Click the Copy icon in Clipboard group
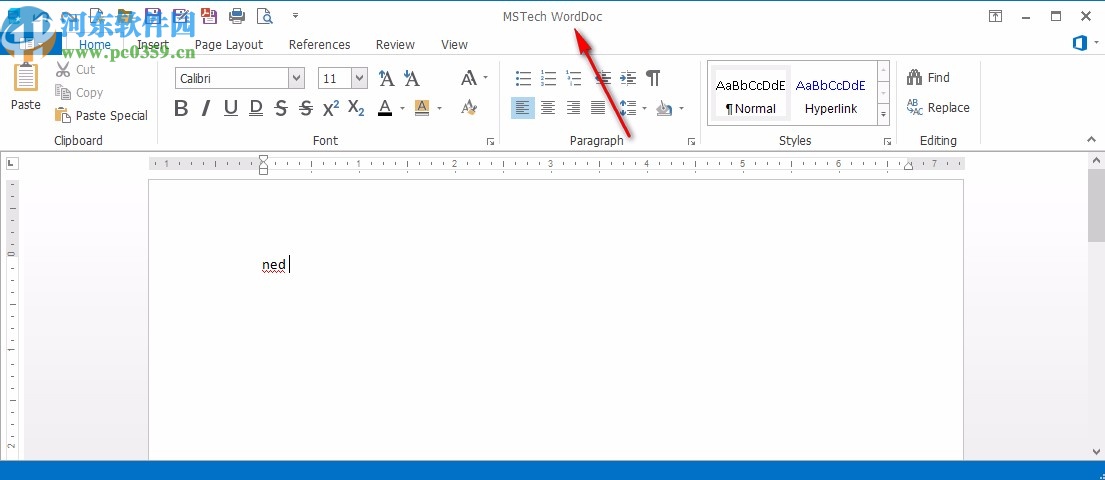Viewport: 1105px width, 480px height. coord(63,92)
